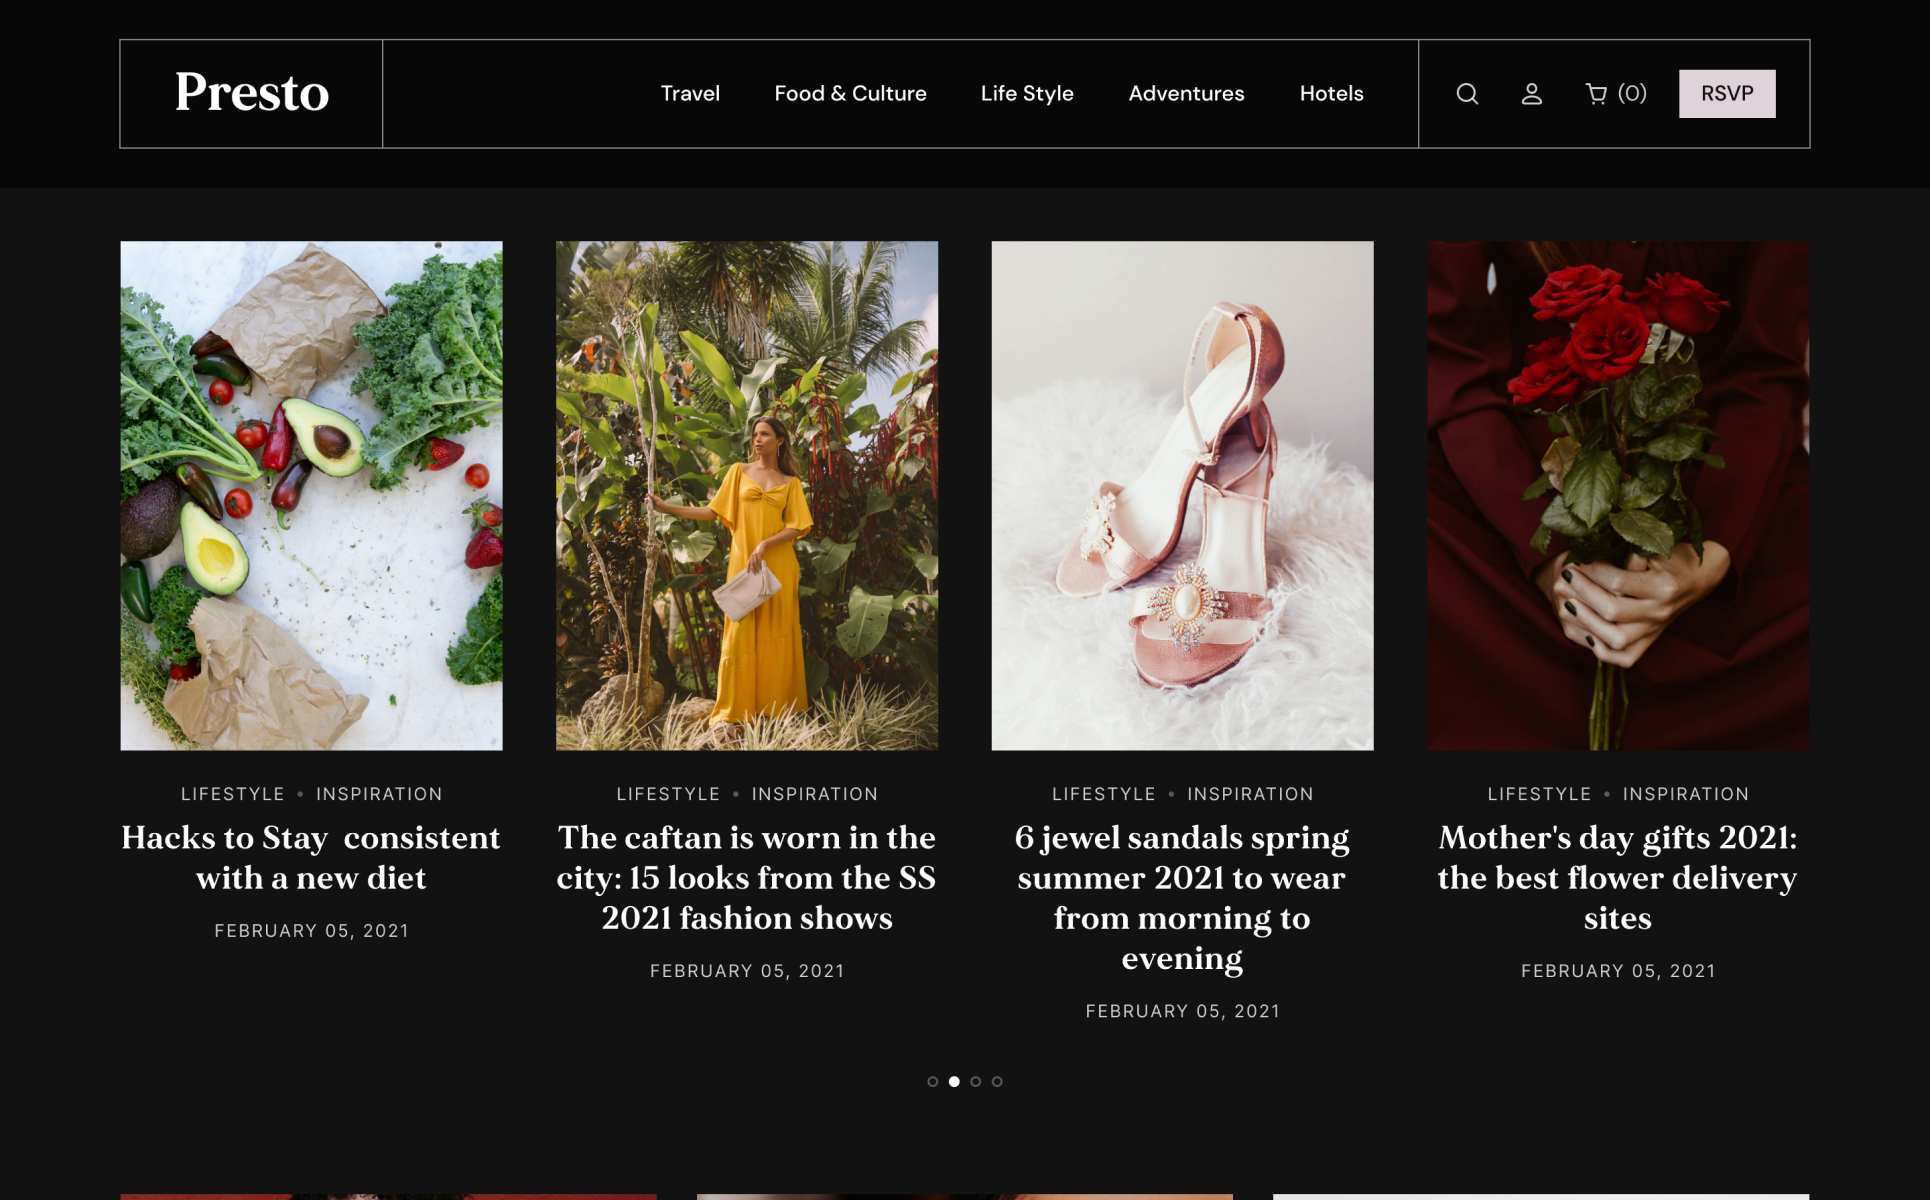
Task: Open the Hotels section
Action: [1331, 93]
